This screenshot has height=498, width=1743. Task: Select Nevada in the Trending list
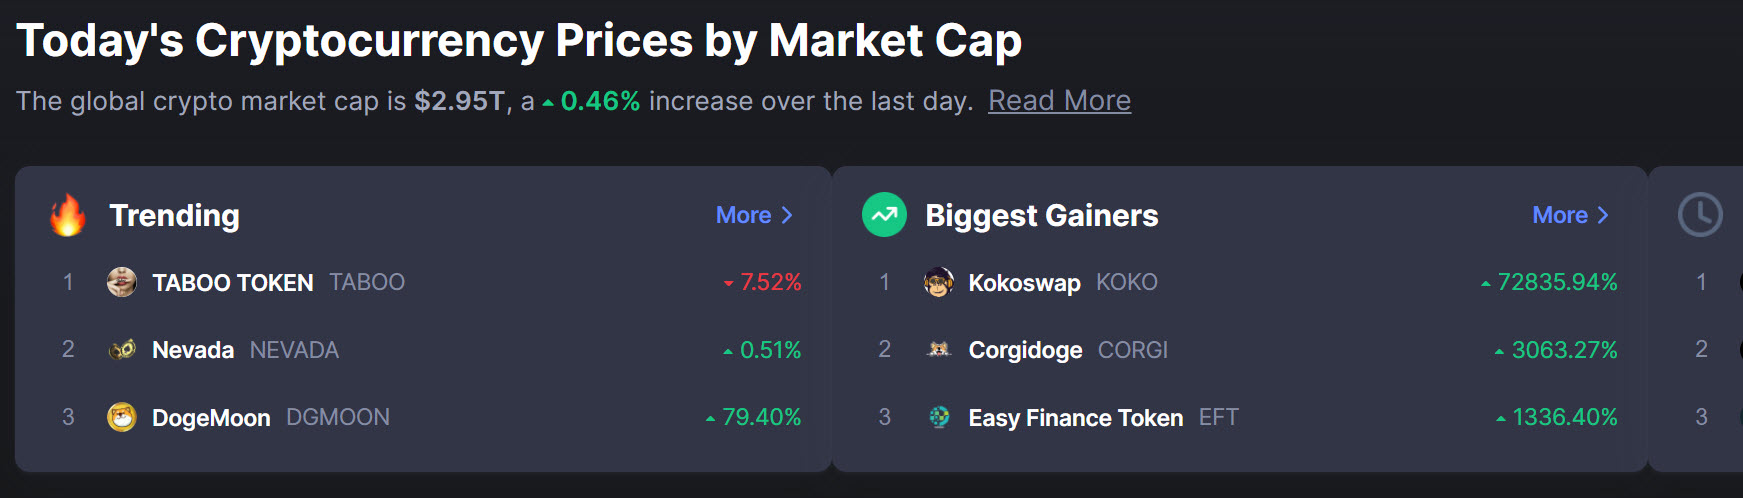click(x=193, y=350)
